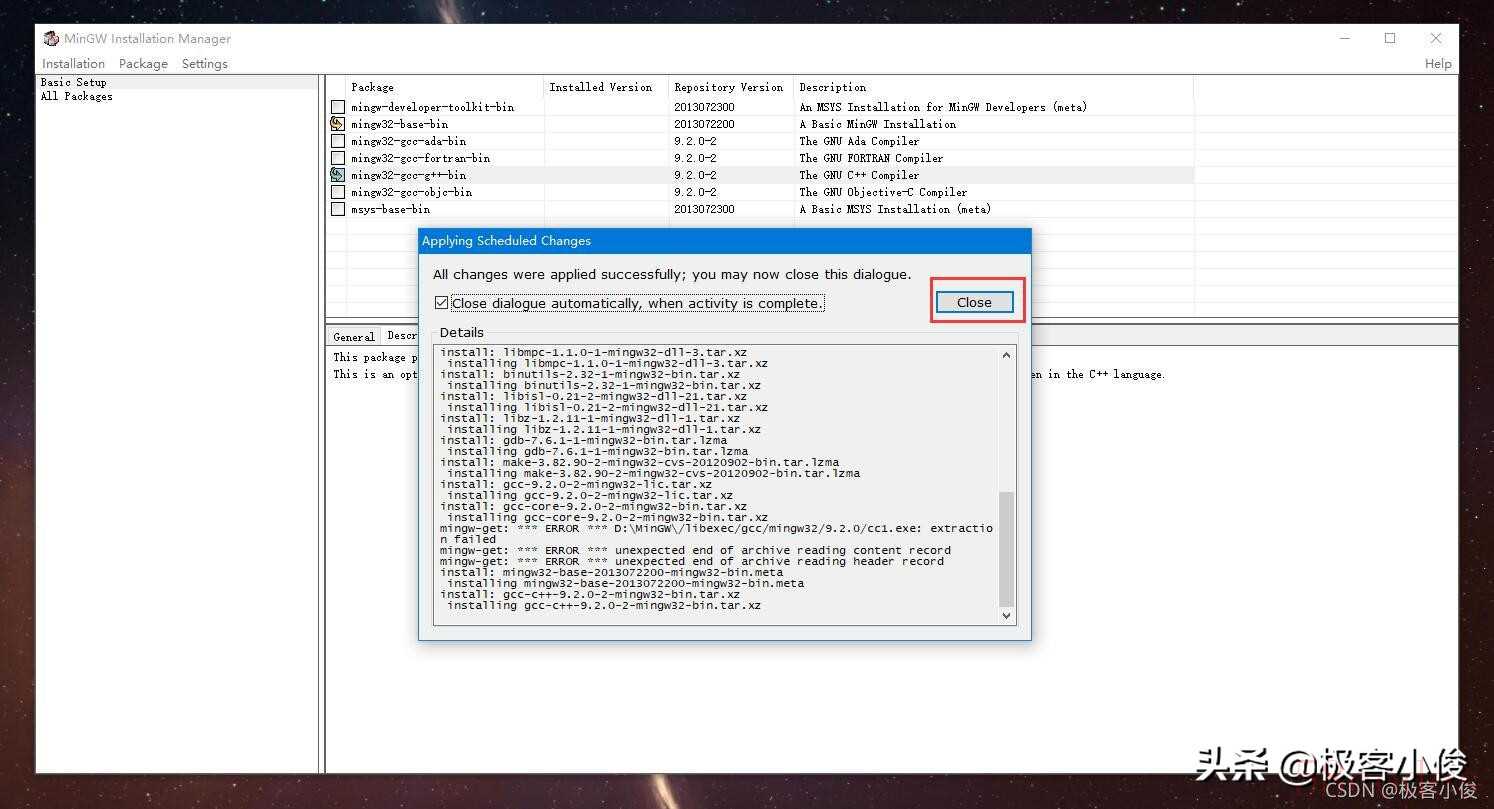Click the mingw32-base-bin install-marked icon
The width and height of the screenshot is (1494, 809).
point(337,124)
